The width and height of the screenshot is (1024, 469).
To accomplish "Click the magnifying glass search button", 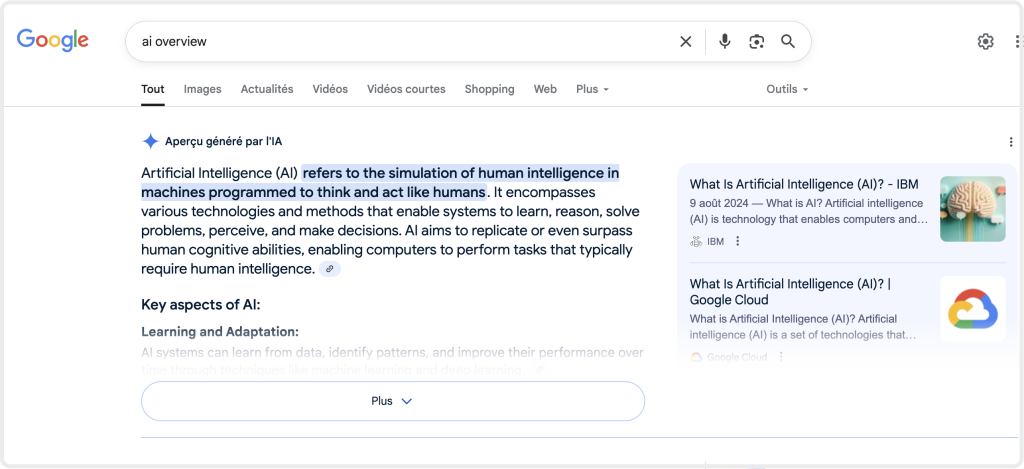I will pyautogui.click(x=788, y=42).
